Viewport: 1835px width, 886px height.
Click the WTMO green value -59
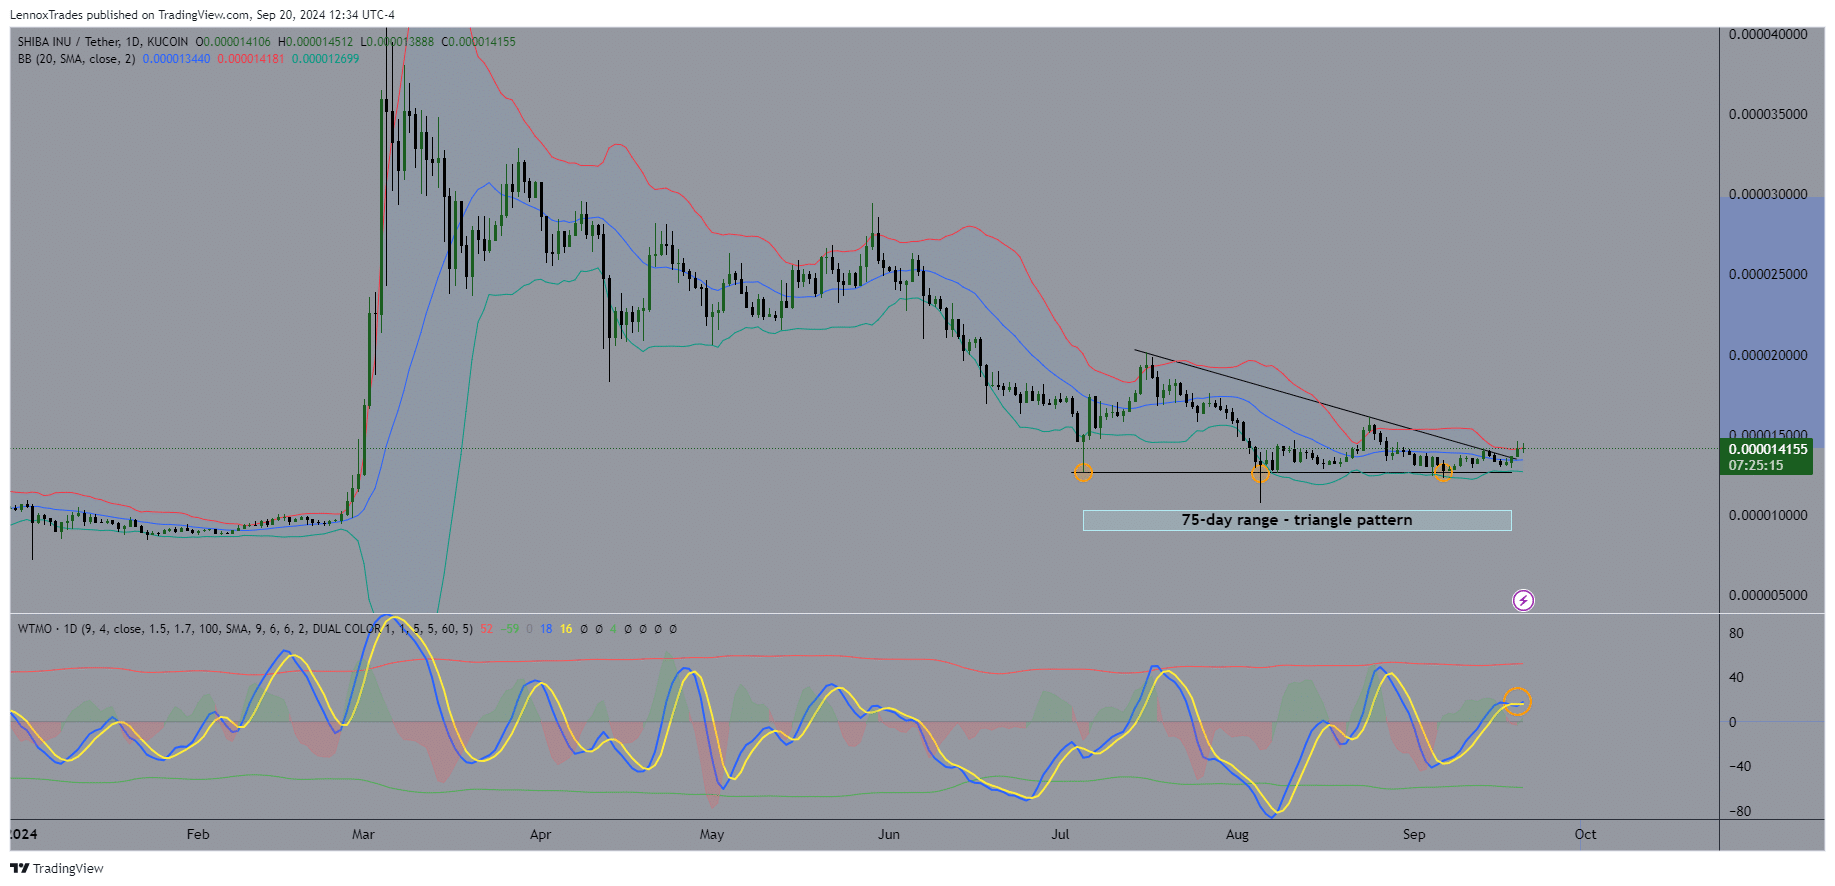pos(511,629)
